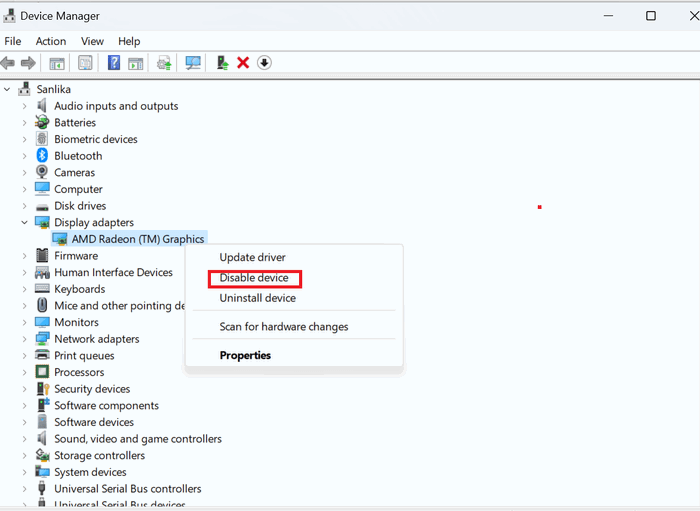Select the Security devices key icon
The height and width of the screenshot is (511, 700).
pos(43,388)
